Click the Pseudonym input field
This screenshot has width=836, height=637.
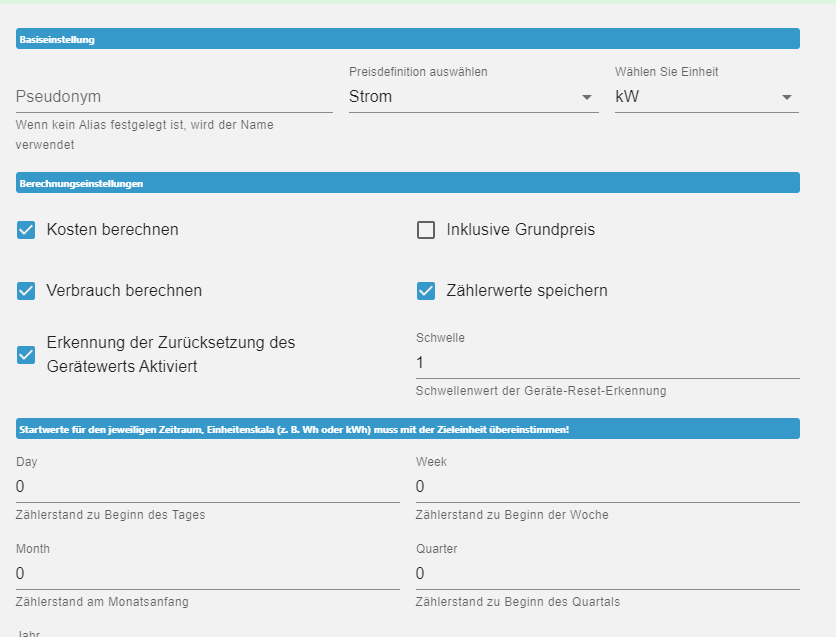[174, 97]
